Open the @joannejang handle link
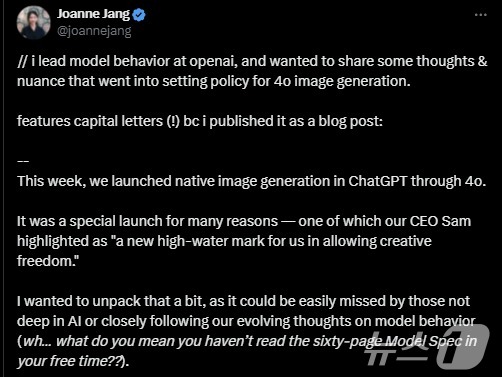The image size is (502, 377). (x=94, y=31)
